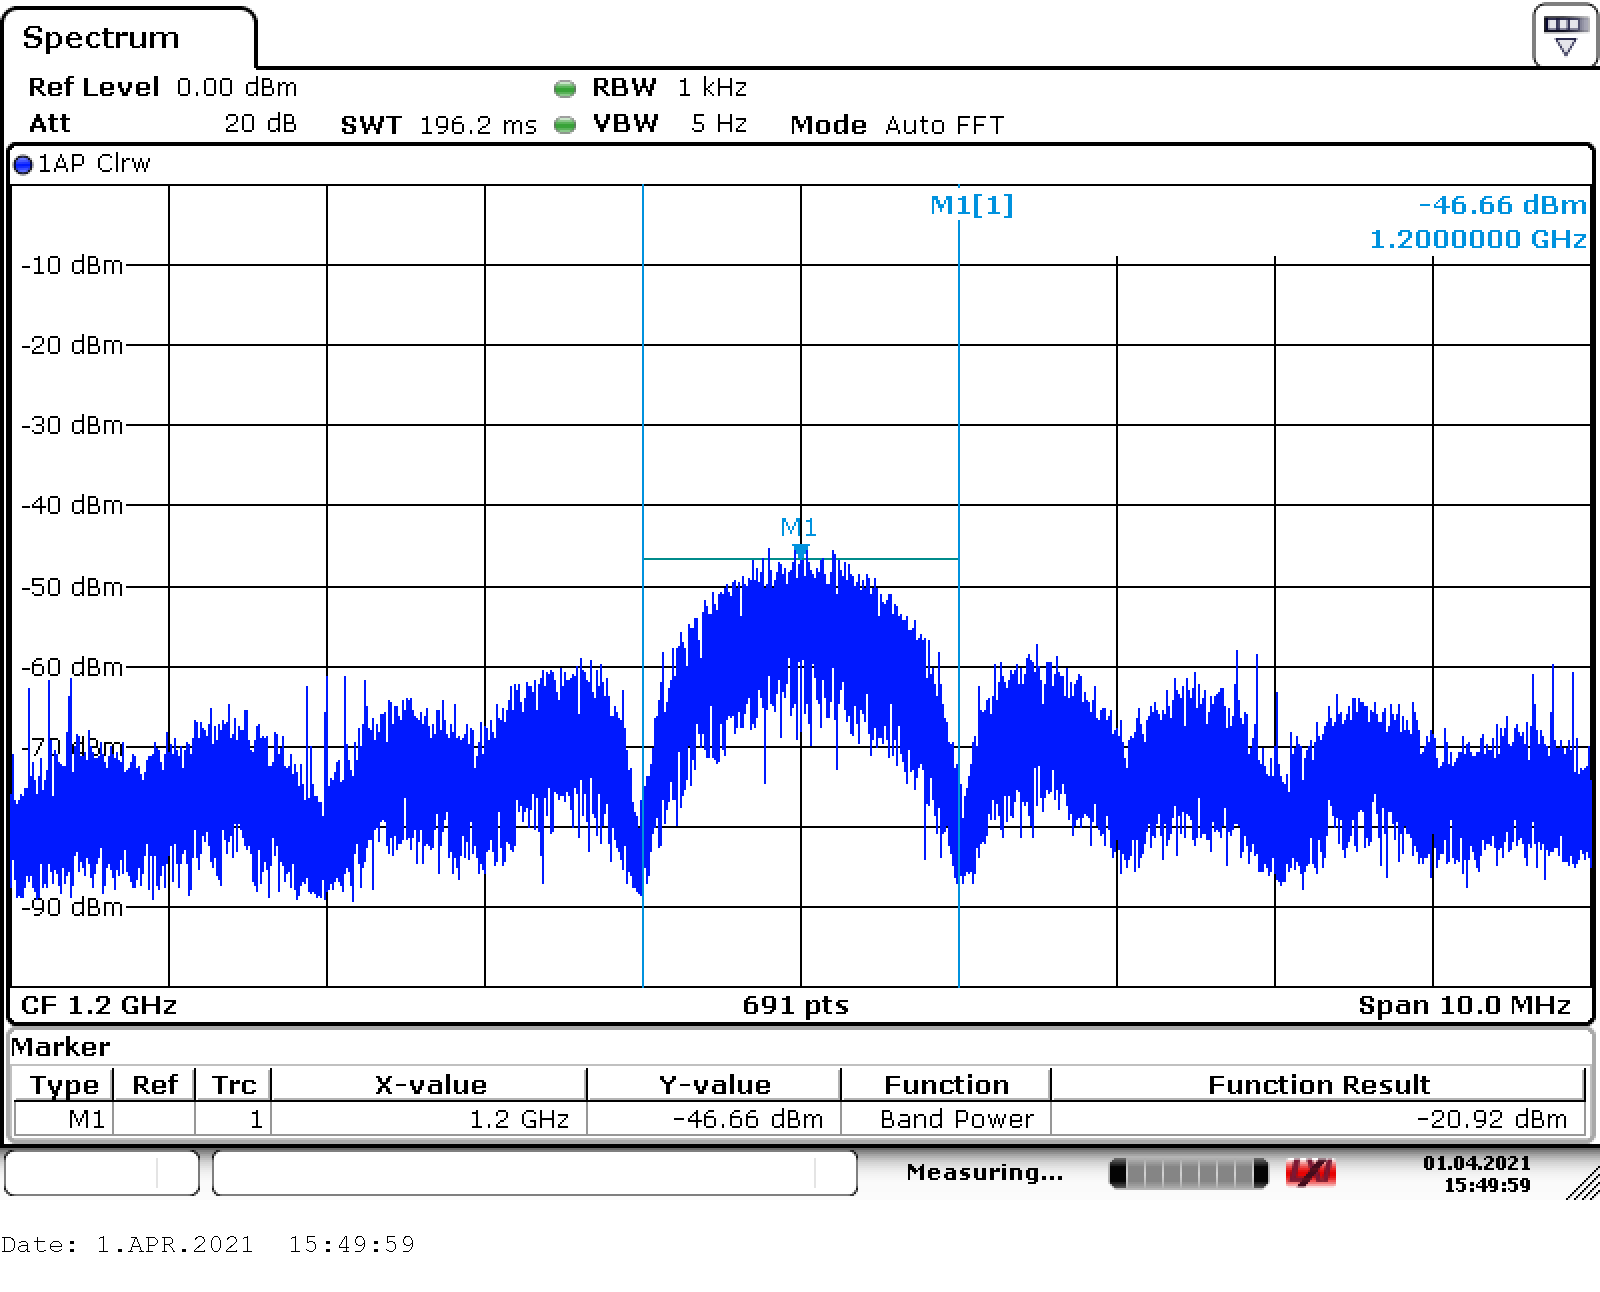Click the resize grip in bottom corner
The height and width of the screenshot is (1292, 1600).
[1582, 1185]
